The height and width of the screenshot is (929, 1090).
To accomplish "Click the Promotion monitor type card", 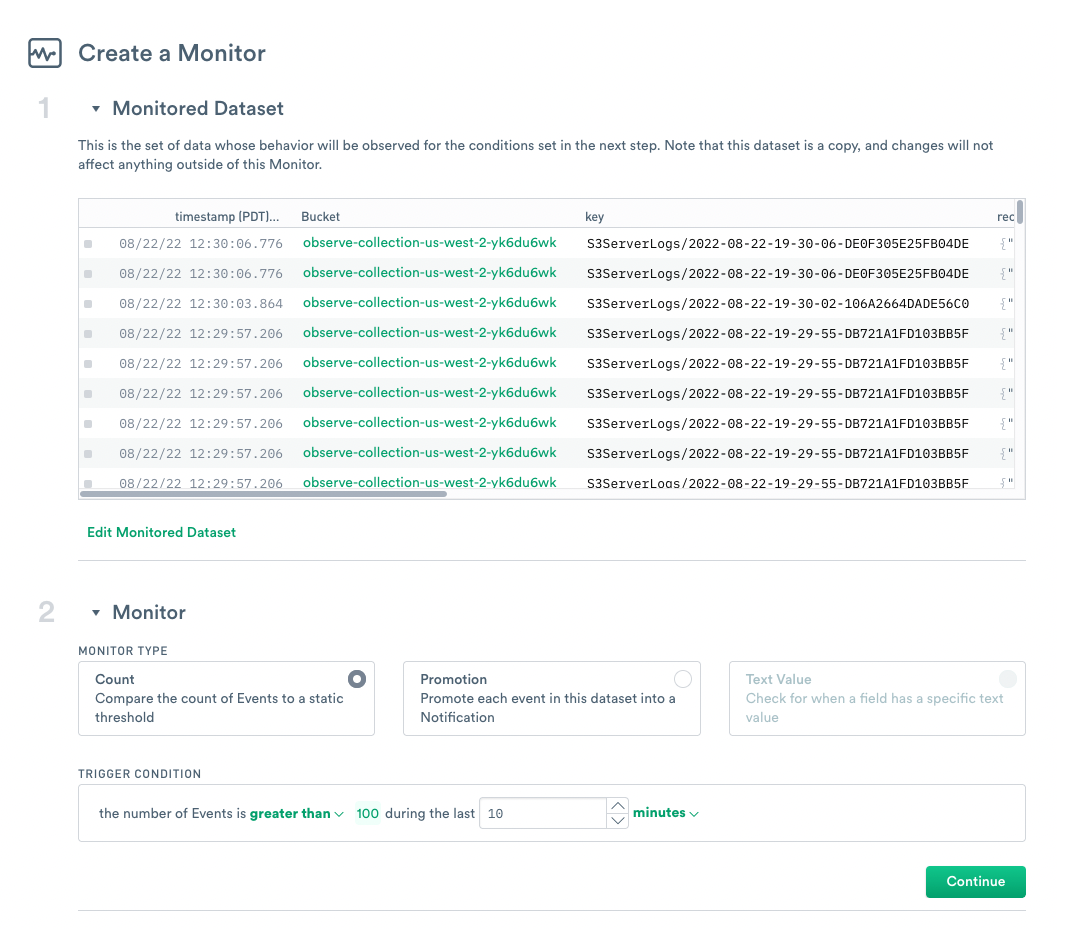I will click(x=552, y=698).
